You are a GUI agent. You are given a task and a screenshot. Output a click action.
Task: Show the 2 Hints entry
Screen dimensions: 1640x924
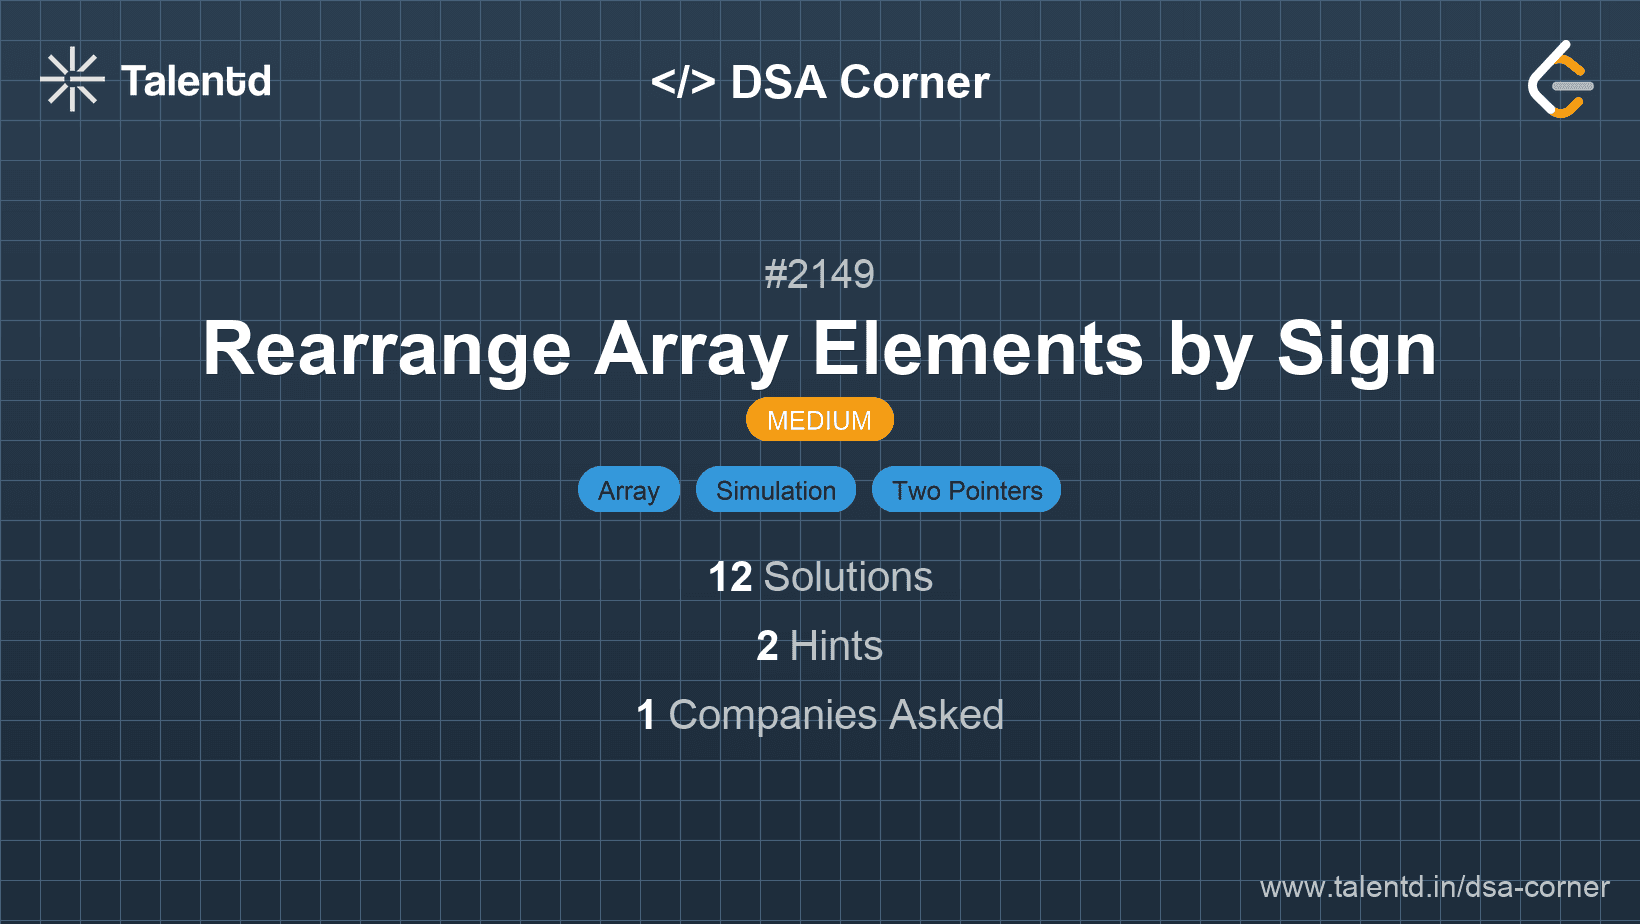819,646
